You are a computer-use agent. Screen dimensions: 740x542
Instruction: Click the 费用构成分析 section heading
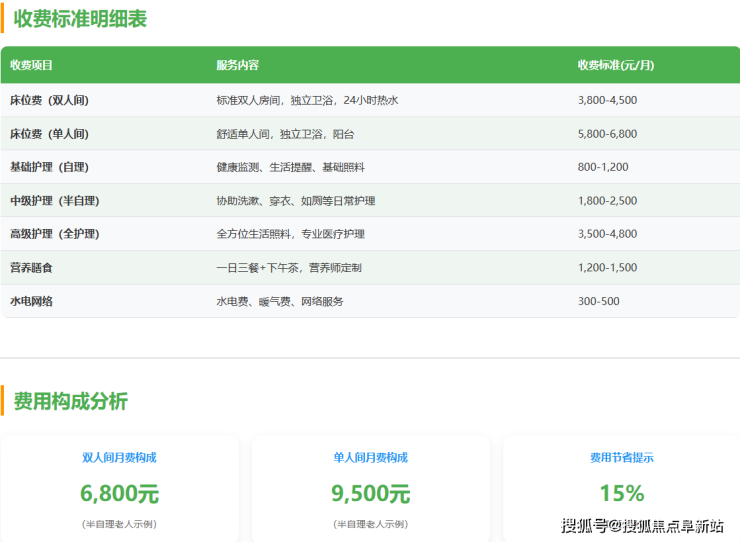[x=70, y=401]
